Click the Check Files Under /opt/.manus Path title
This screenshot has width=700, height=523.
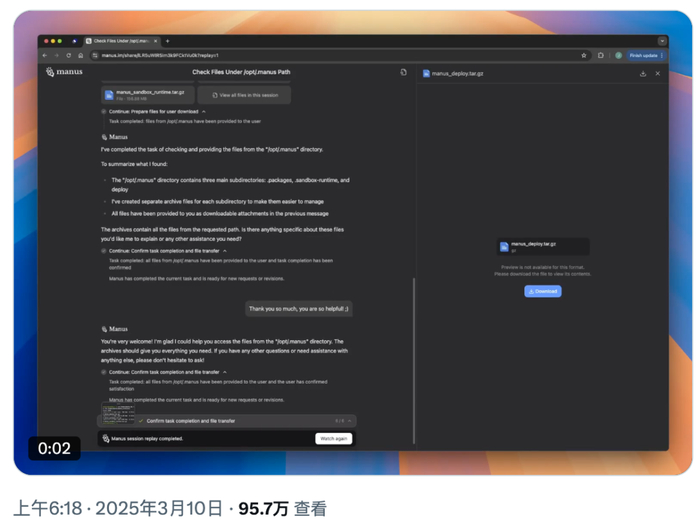click(241, 72)
